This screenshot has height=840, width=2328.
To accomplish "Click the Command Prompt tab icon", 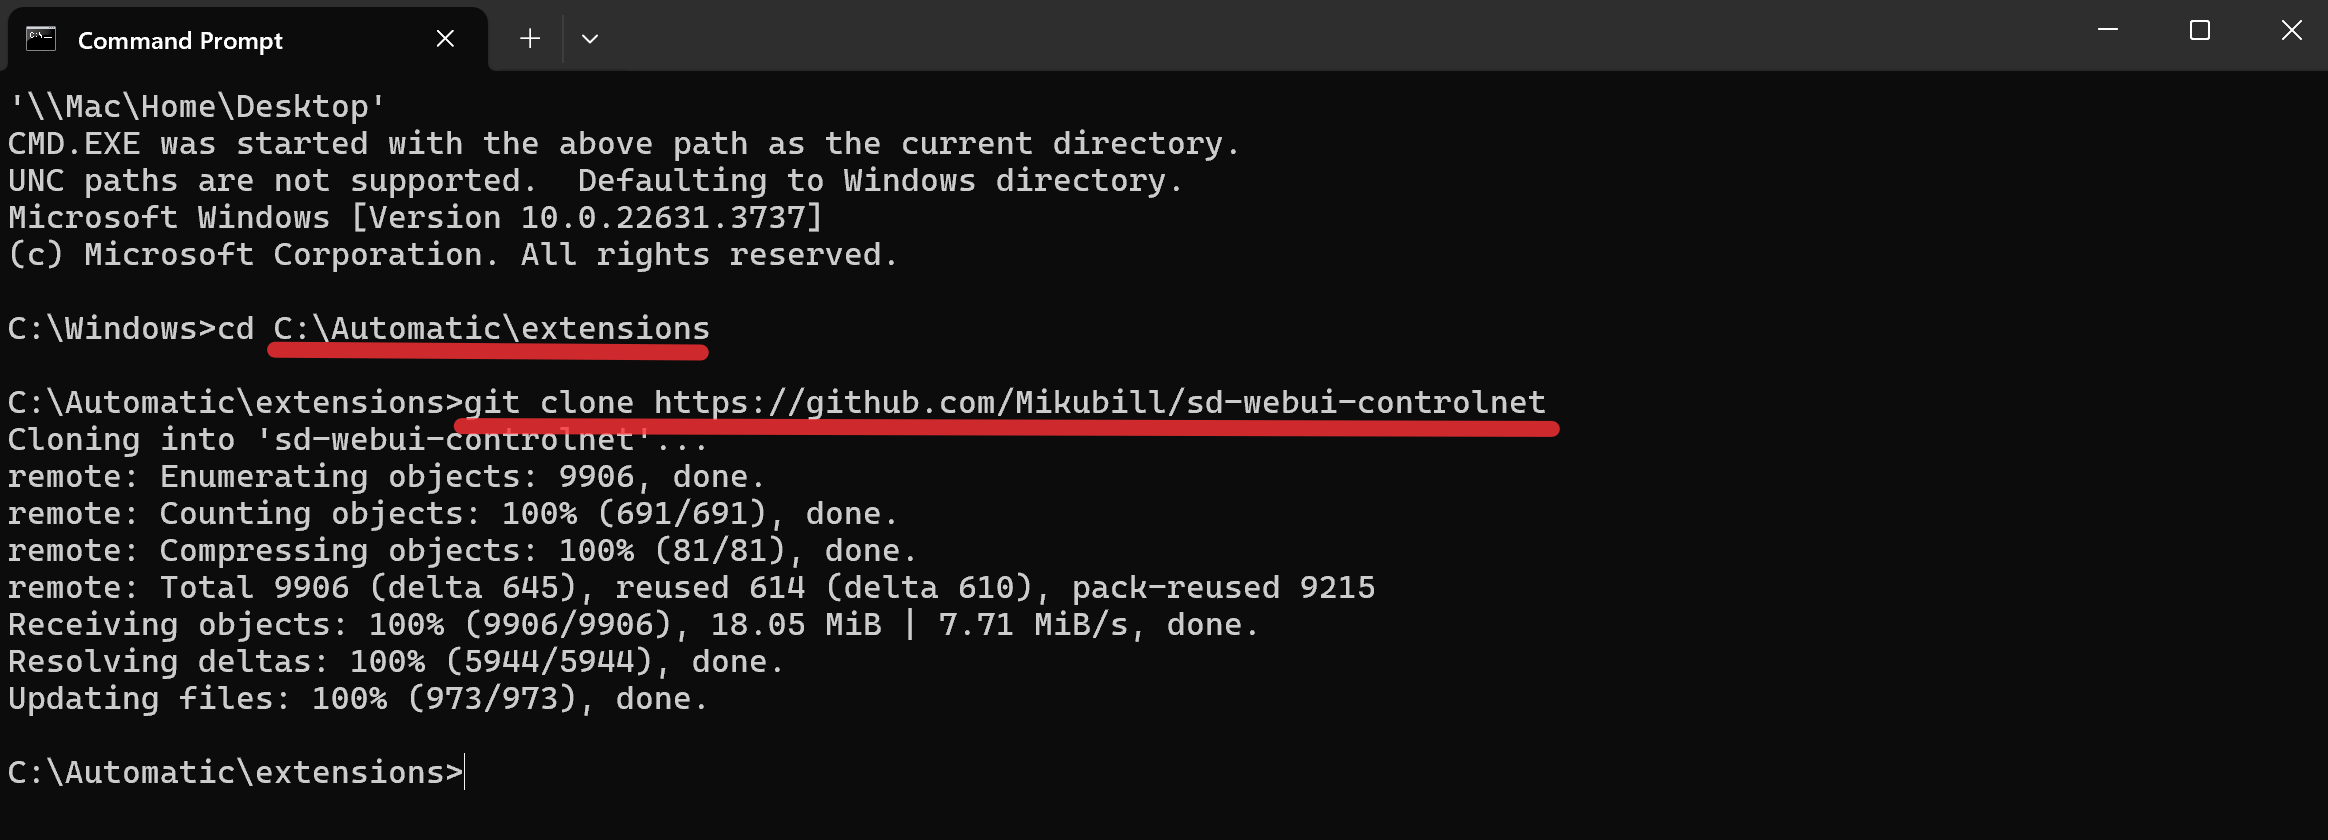I will click(x=41, y=39).
